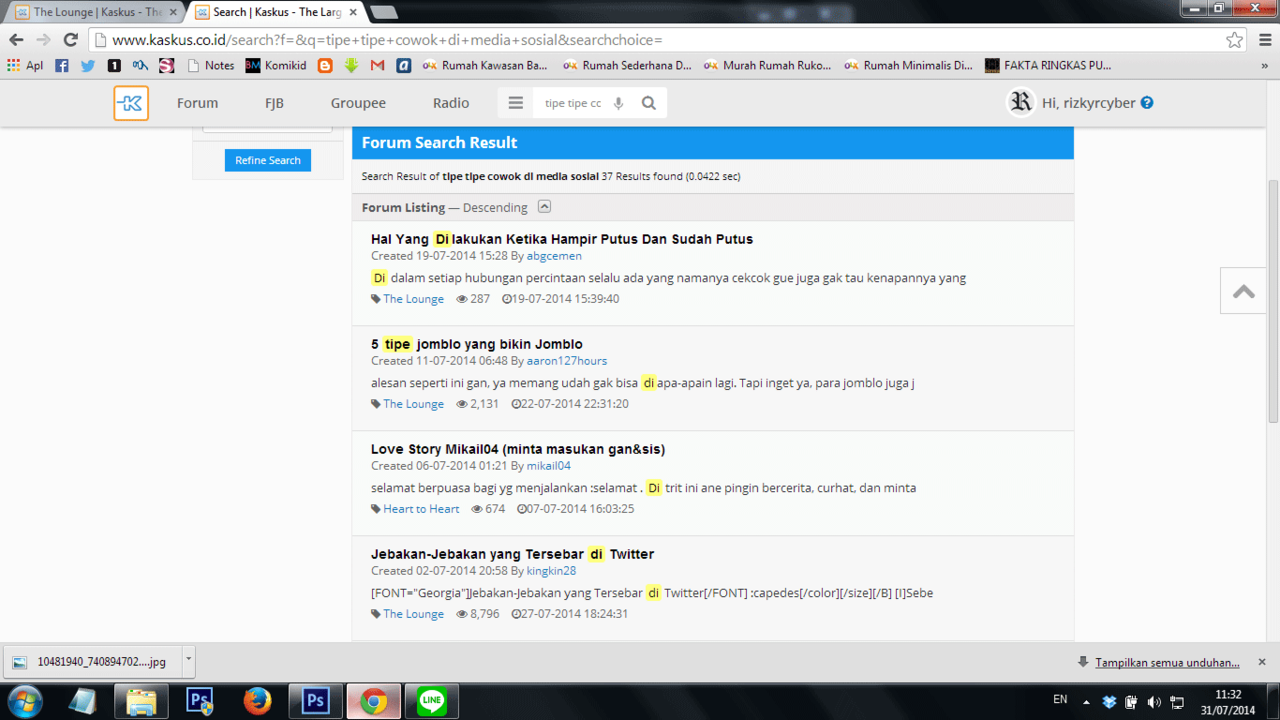Open thread 'Jebakan-Jebakan yang Tersebar di Twitter'
1280x720 pixels.
pyautogui.click(x=512, y=554)
